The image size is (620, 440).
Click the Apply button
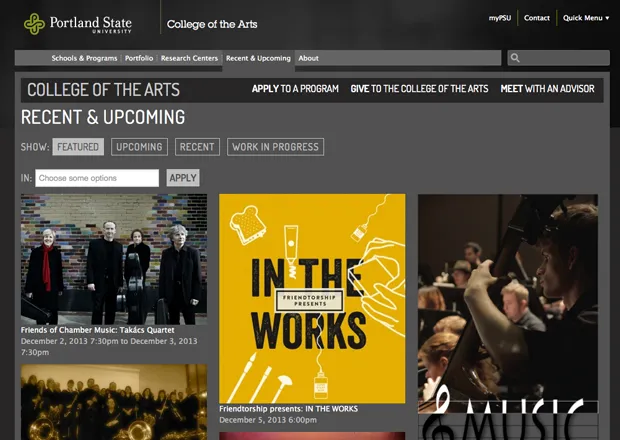point(183,178)
